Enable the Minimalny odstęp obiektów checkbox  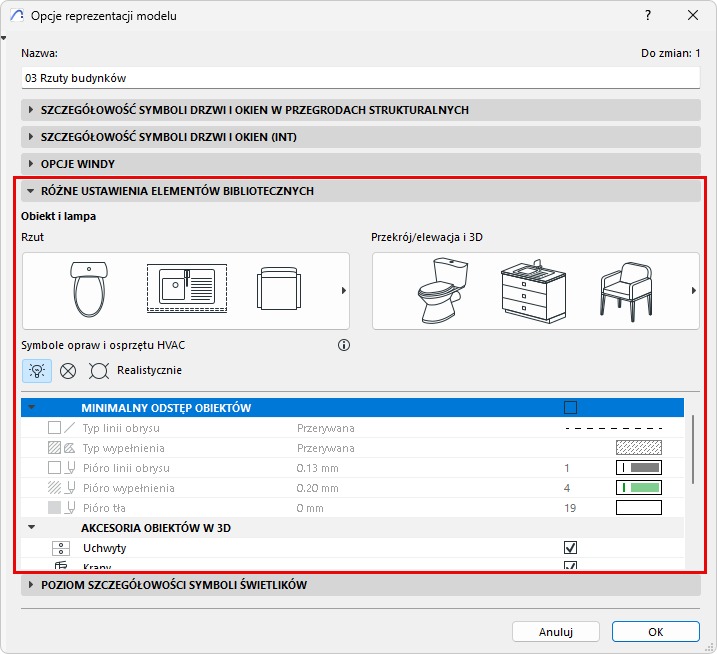coord(570,407)
